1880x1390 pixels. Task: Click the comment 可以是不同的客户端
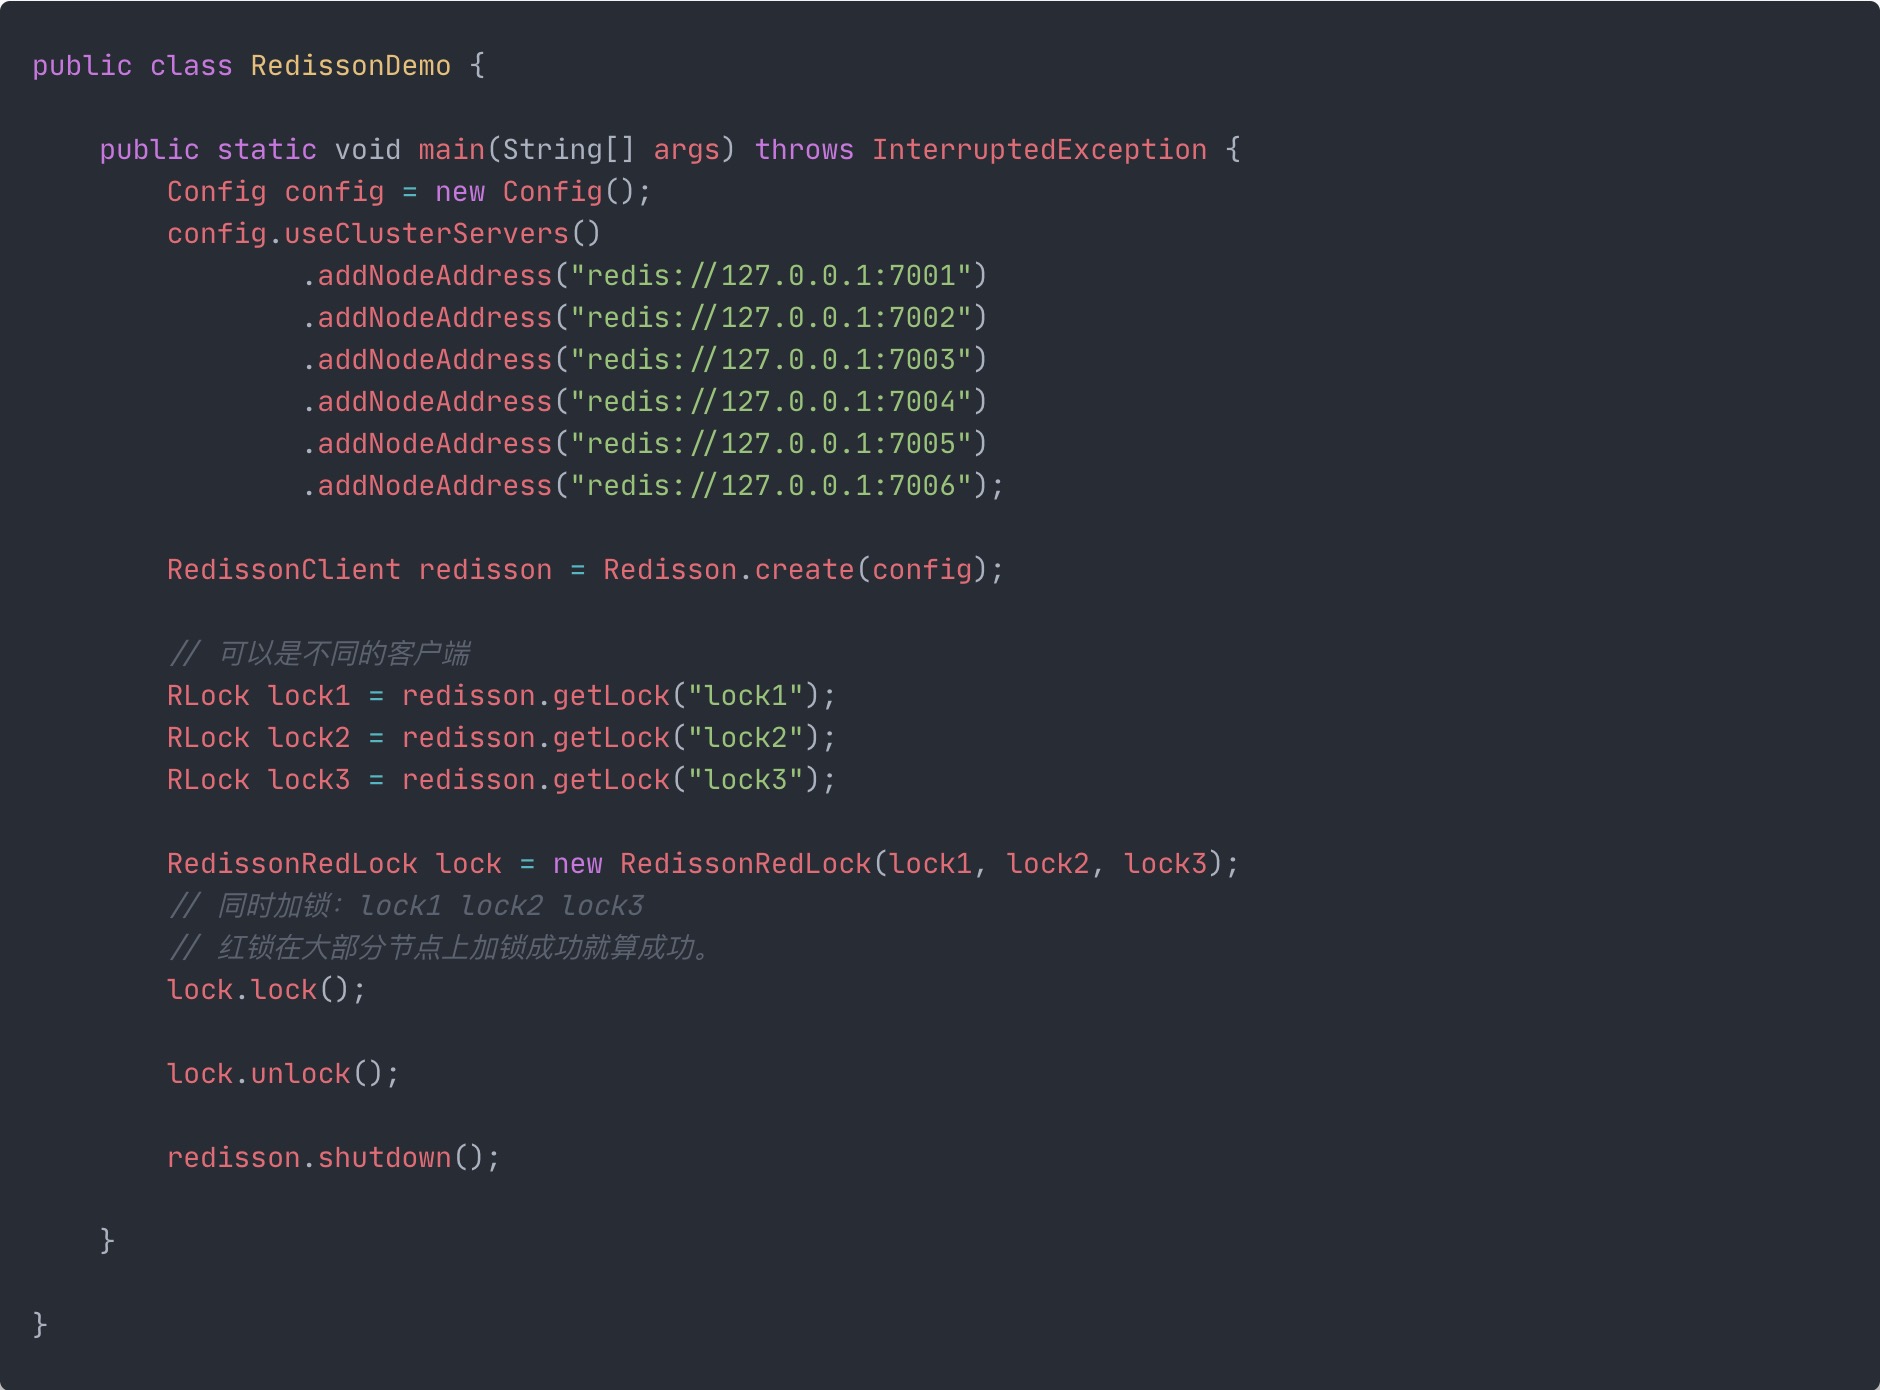319,654
